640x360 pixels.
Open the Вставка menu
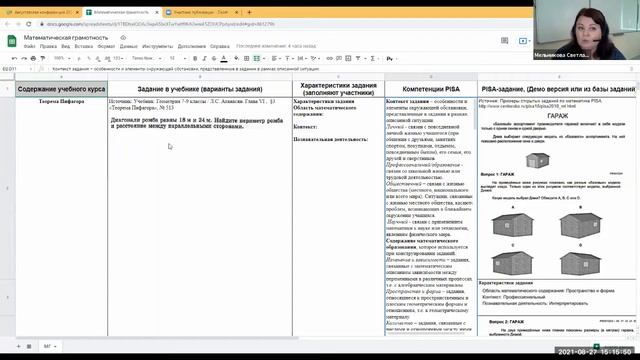[x=84, y=47]
